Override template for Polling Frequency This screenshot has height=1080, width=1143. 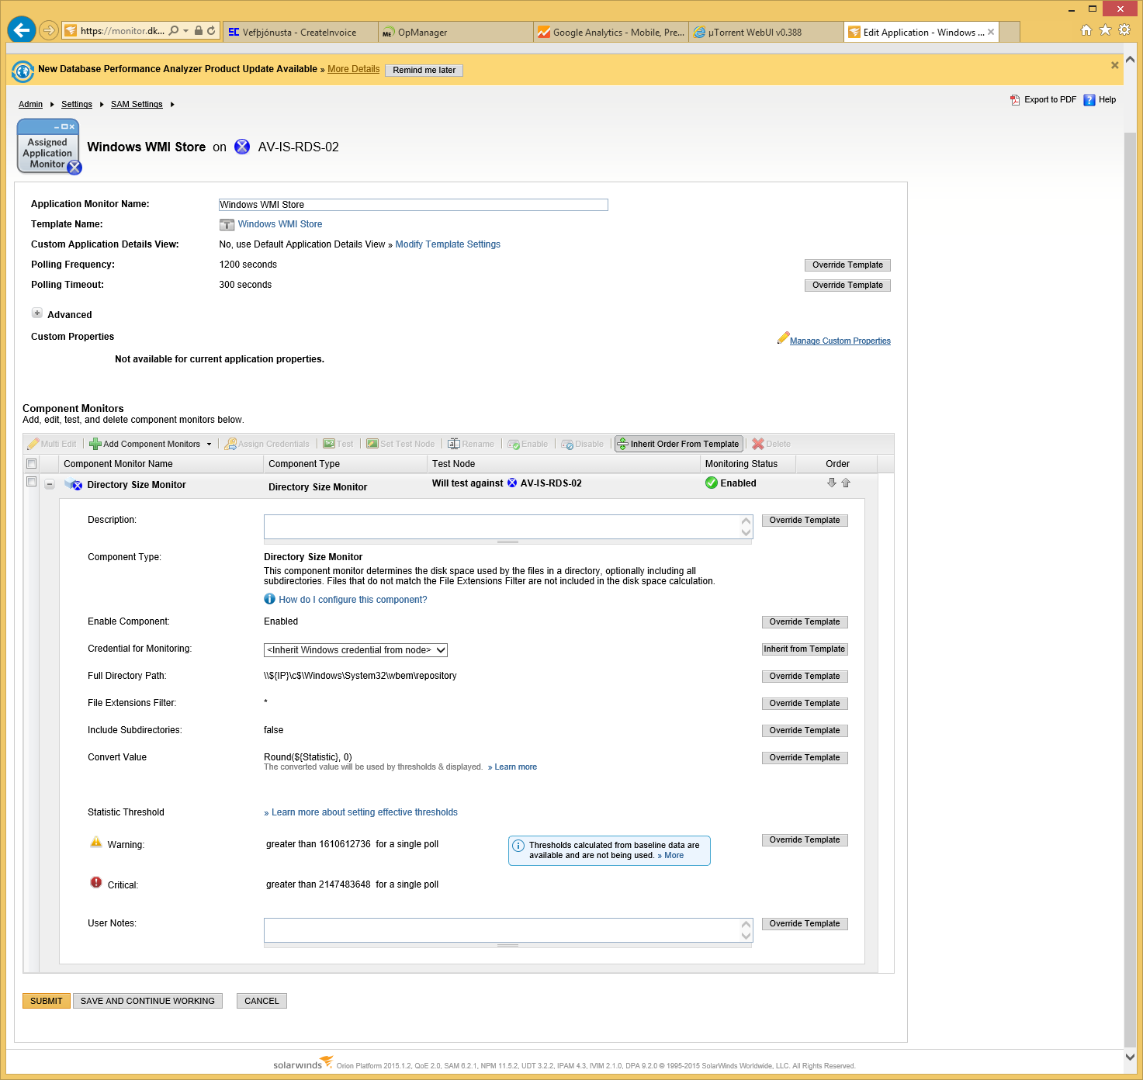[847, 265]
